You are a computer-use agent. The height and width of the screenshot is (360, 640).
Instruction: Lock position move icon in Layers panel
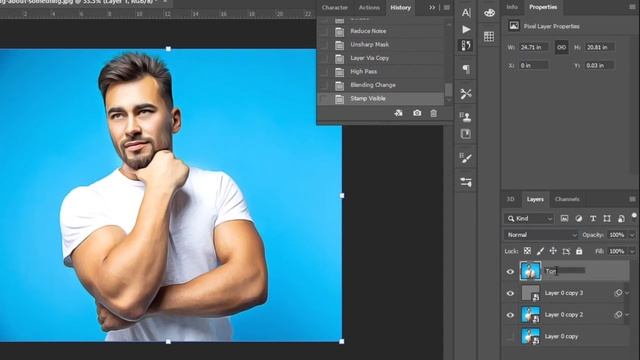point(553,251)
